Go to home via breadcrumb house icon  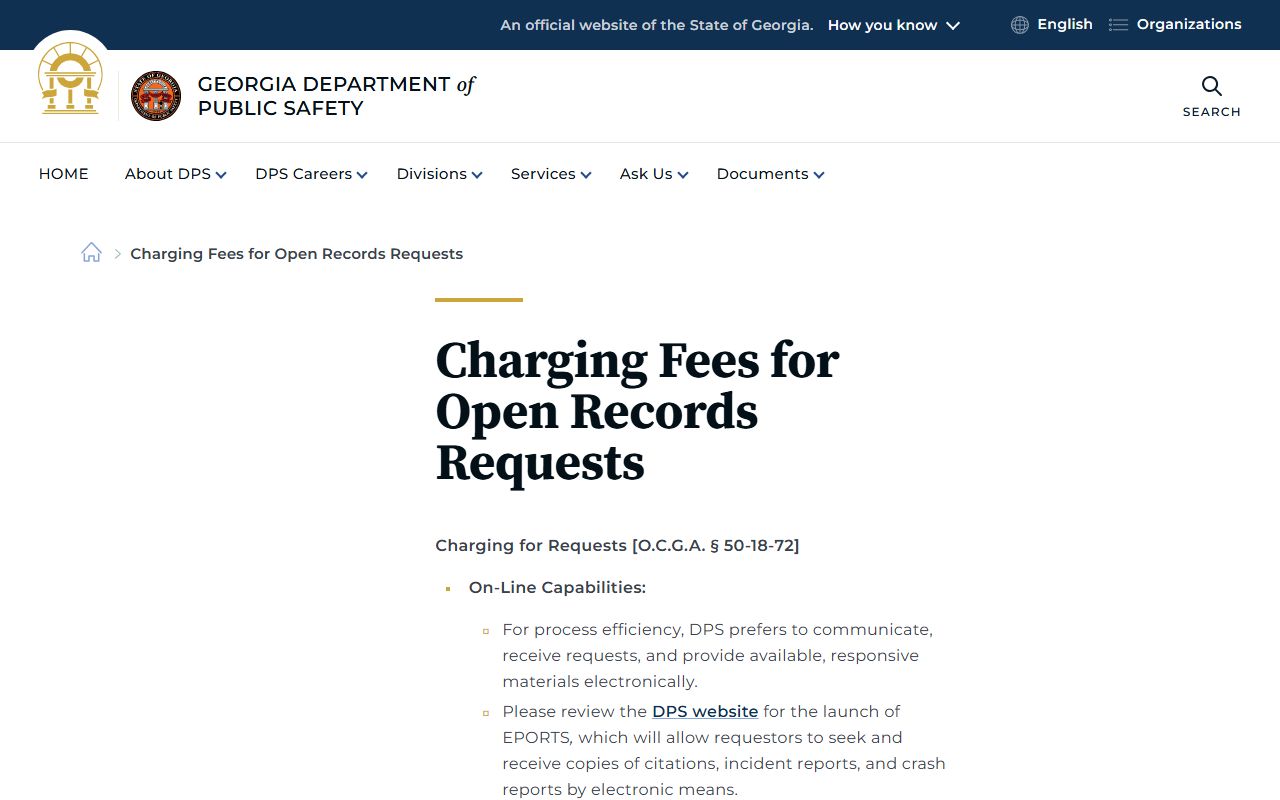click(91, 253)
